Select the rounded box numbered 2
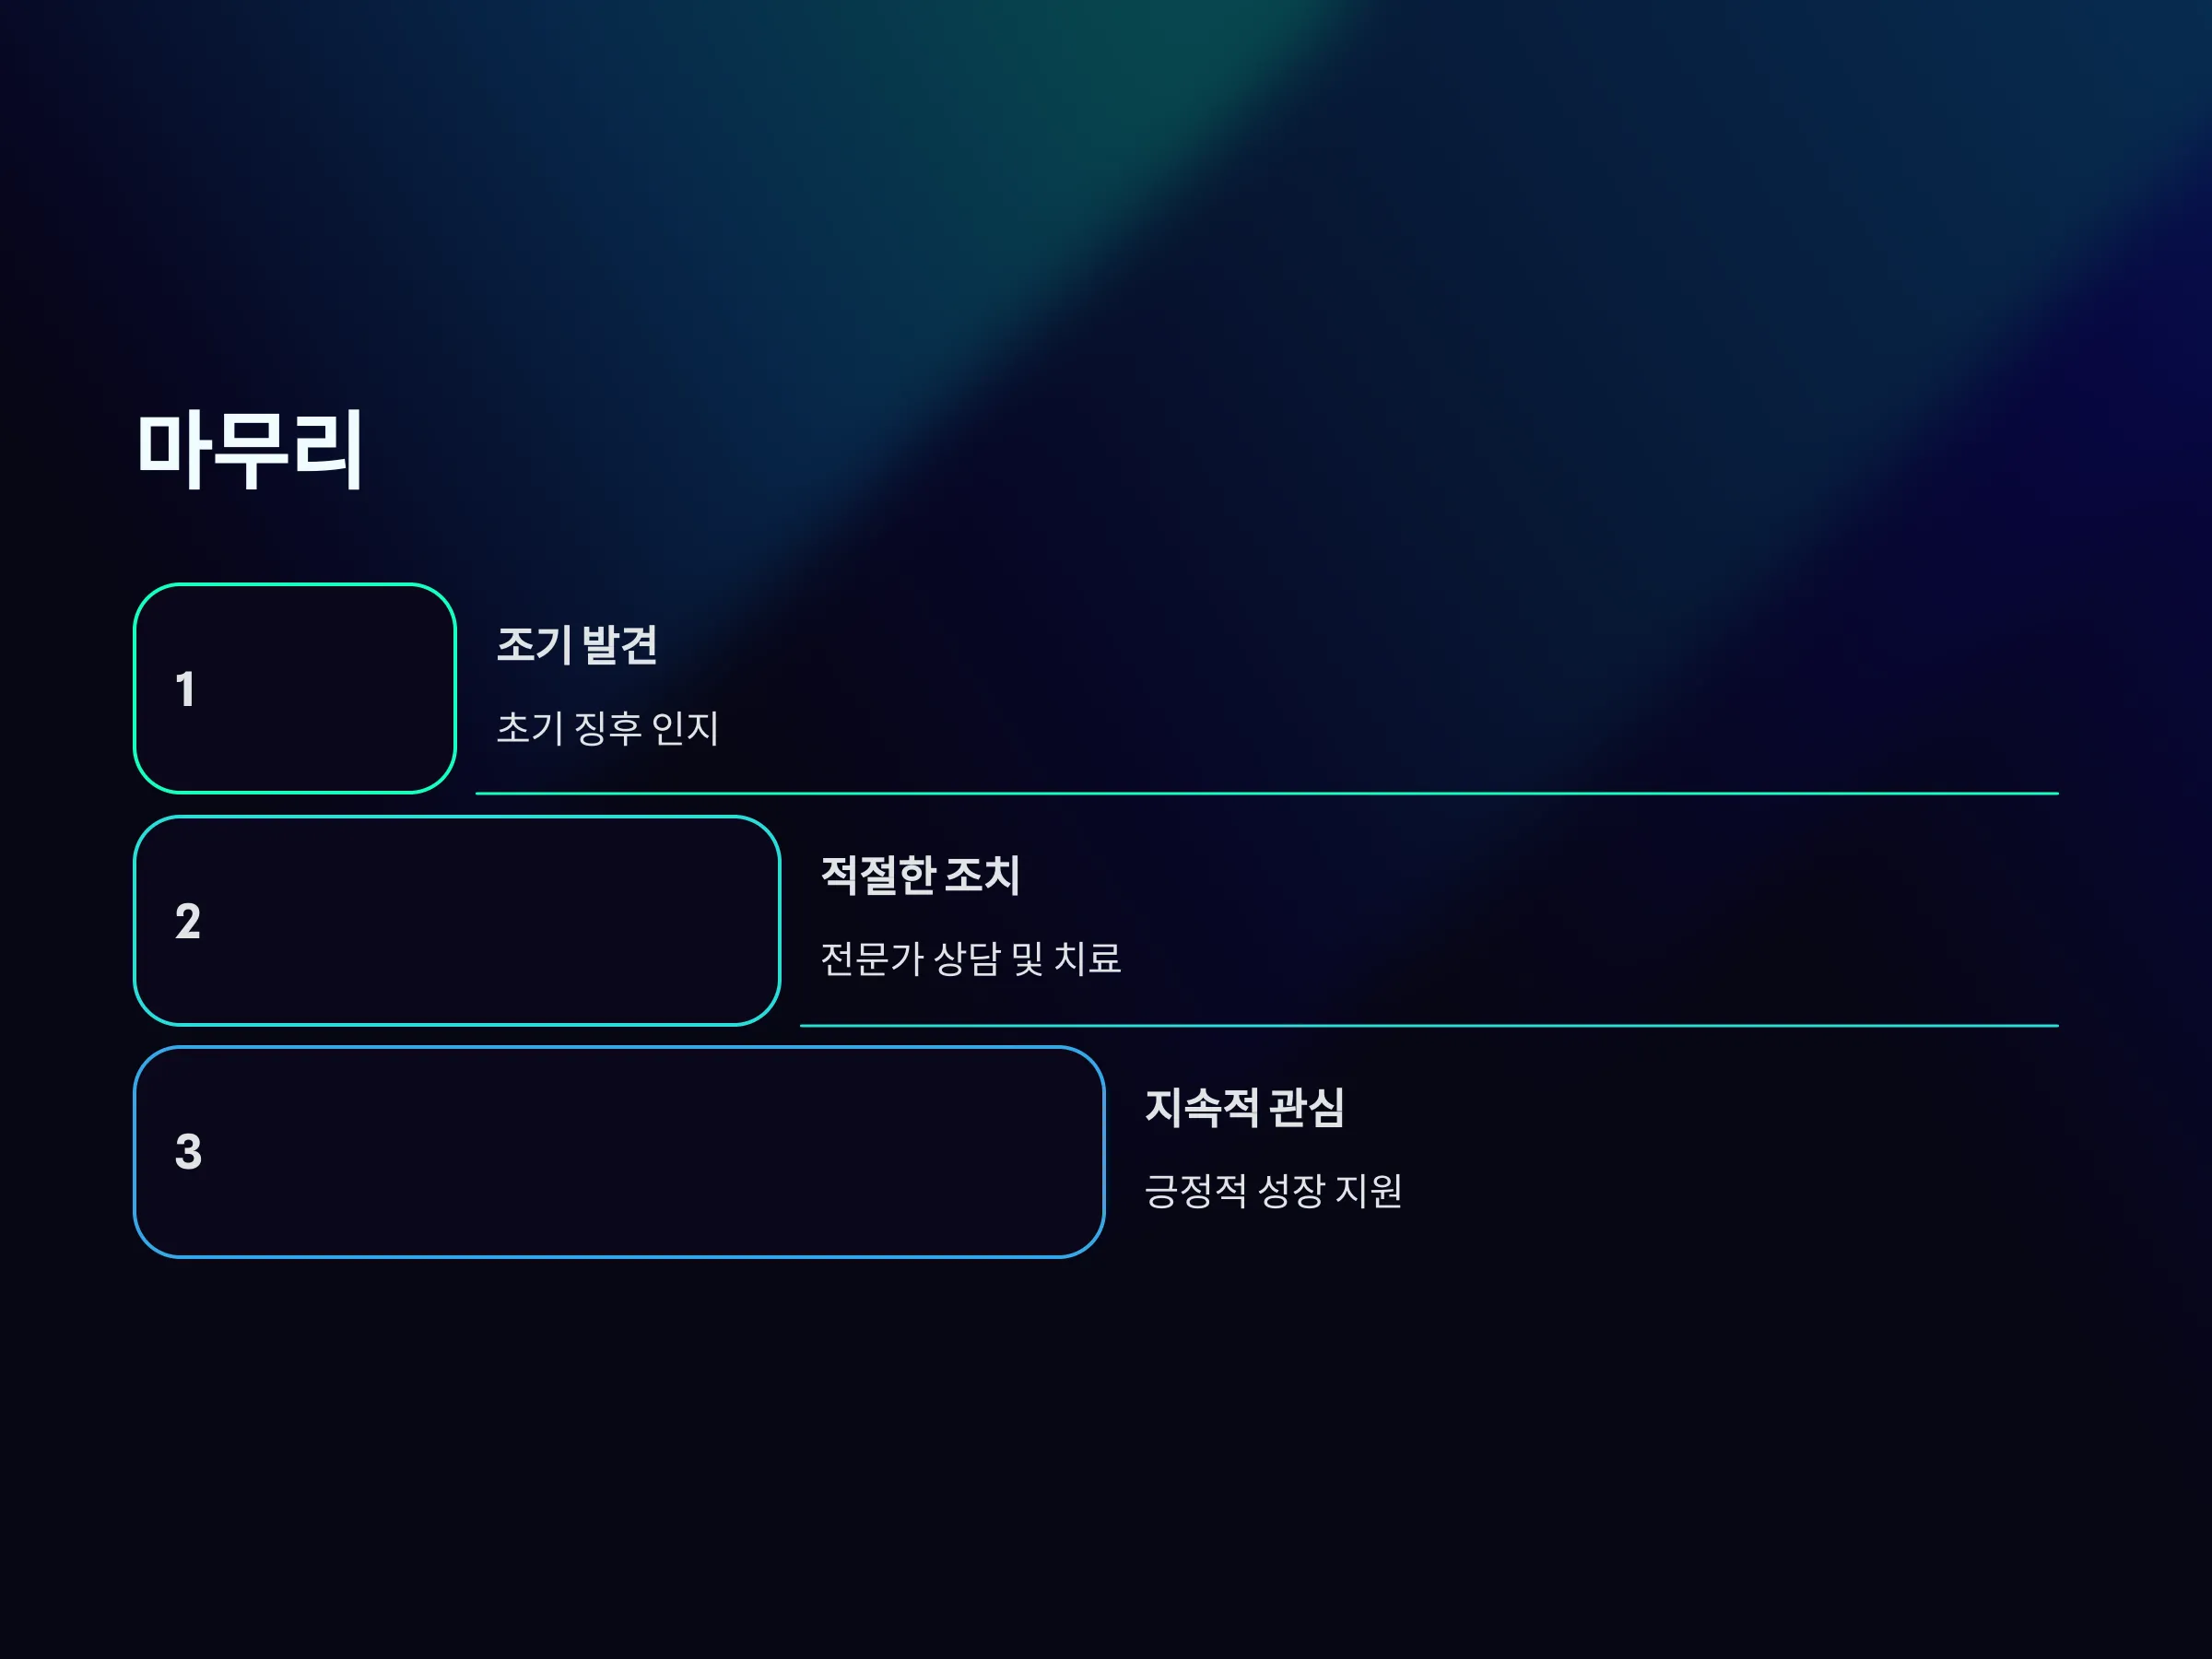The image size is (2212, 1659). [457, 920]
